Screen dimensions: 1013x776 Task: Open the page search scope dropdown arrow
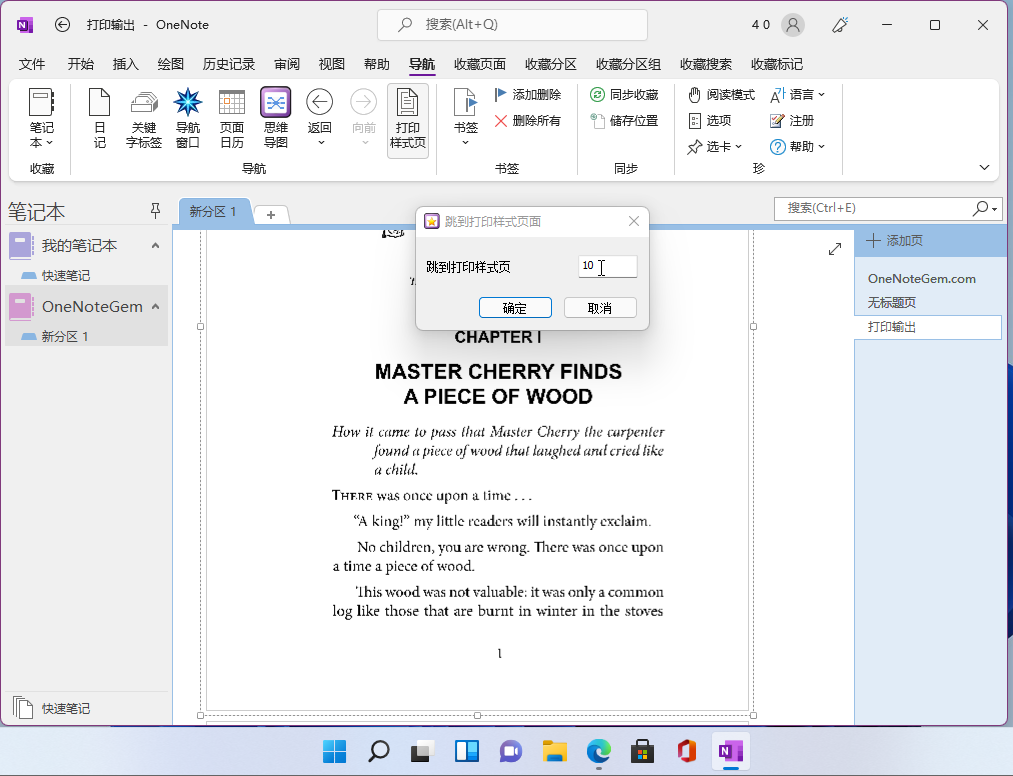point(995,209)
